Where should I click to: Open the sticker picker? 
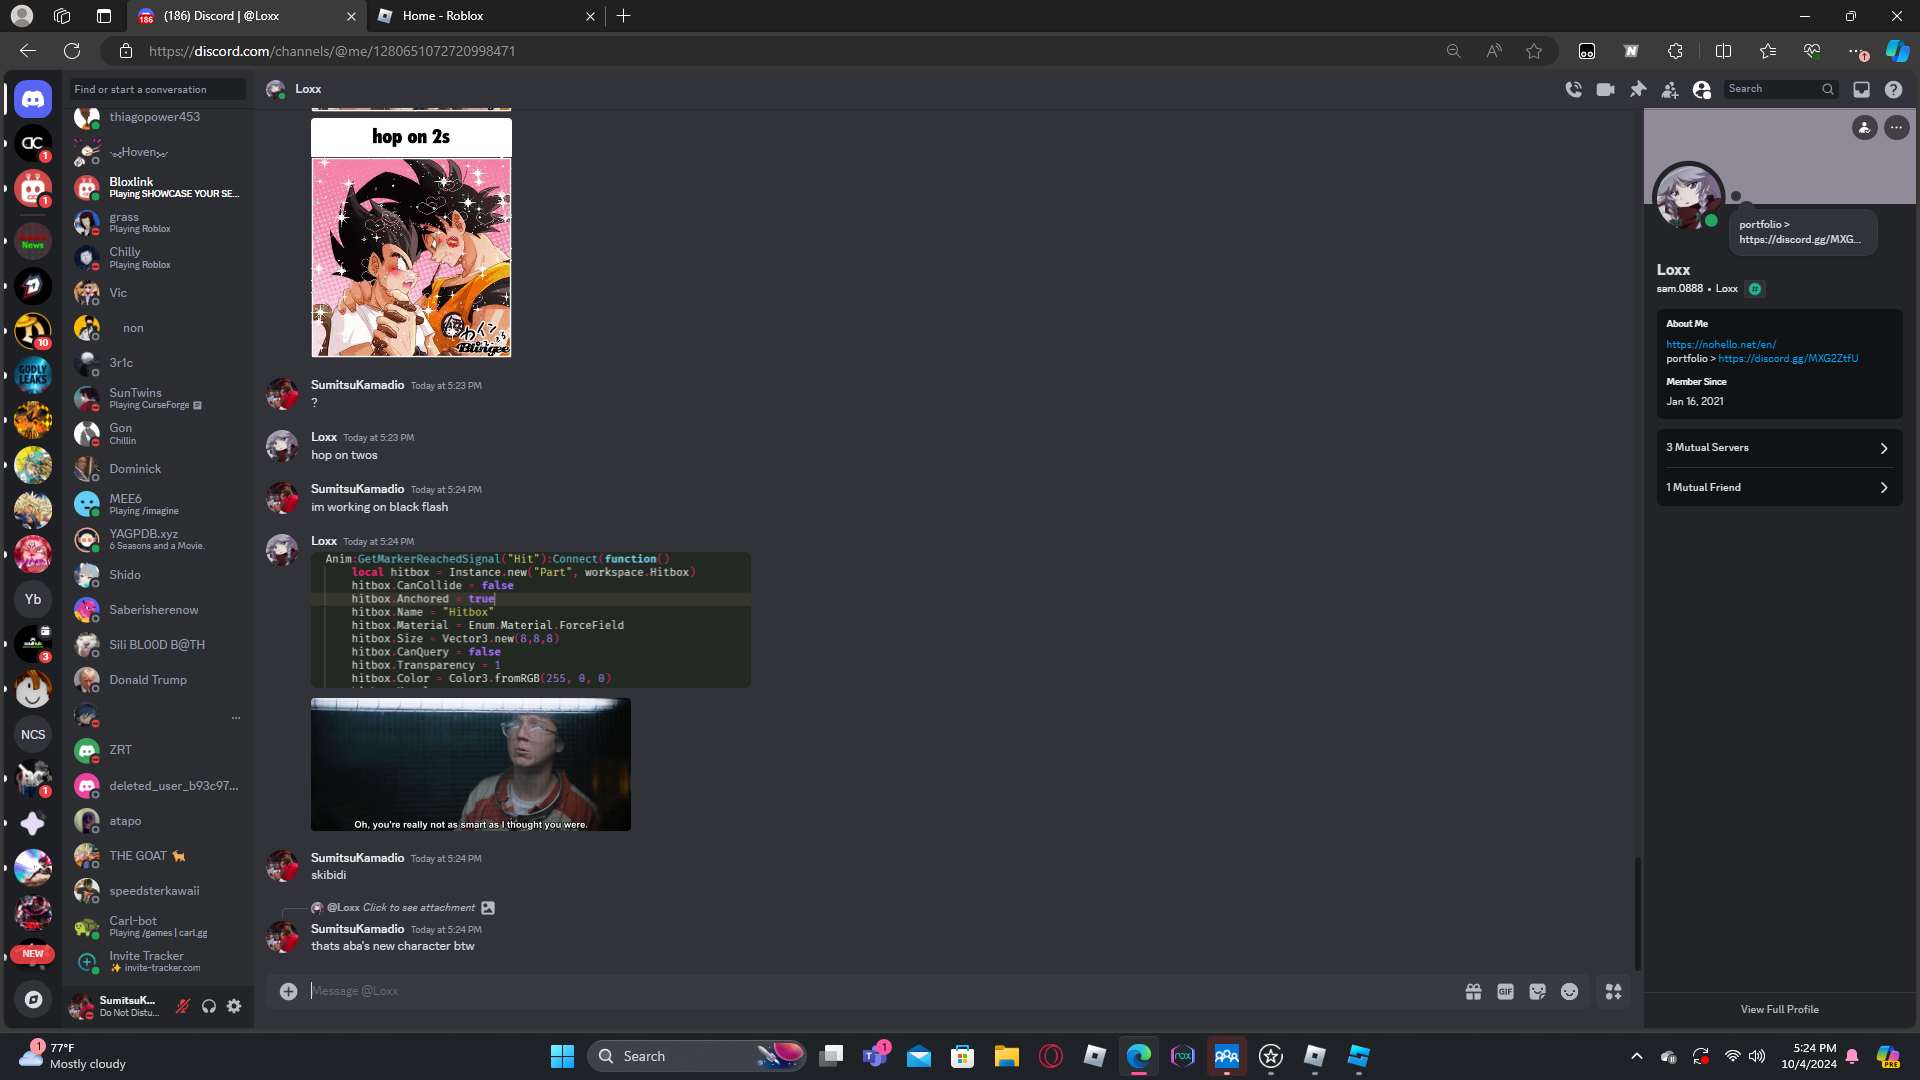point(1537,991)
